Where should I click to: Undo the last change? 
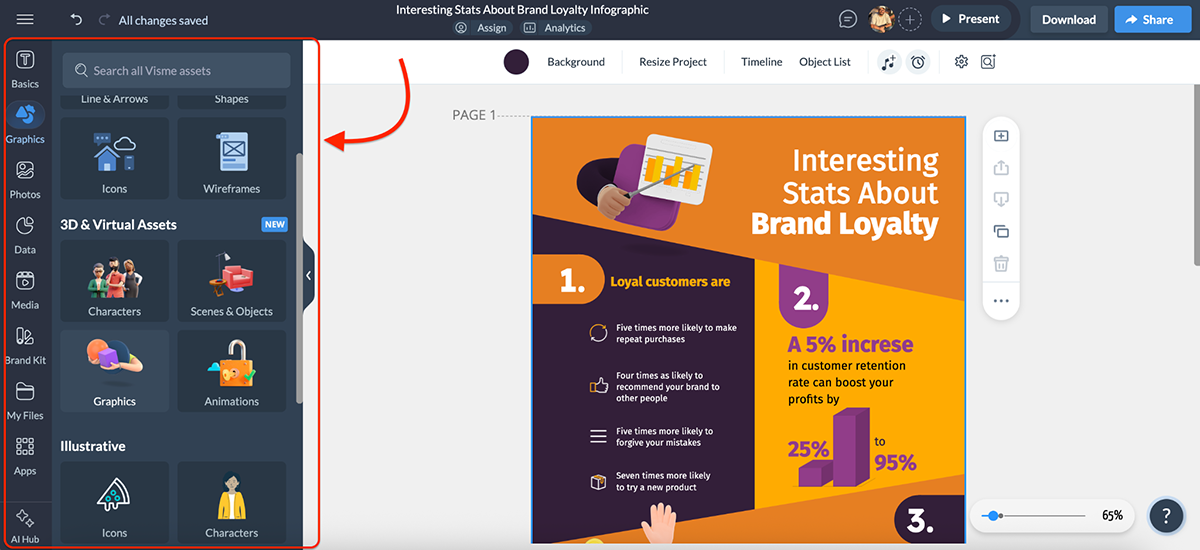[x=77, y=19]
